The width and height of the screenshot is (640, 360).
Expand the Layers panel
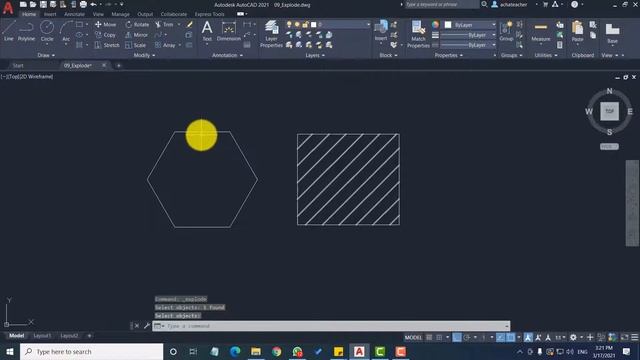click(315, 55)
